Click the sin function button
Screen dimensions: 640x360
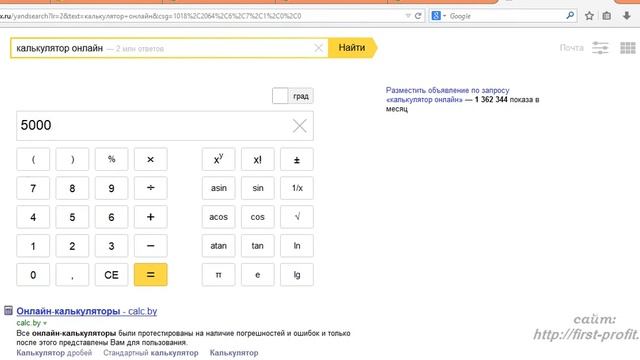pyautogui.click(x=258, y=188)
